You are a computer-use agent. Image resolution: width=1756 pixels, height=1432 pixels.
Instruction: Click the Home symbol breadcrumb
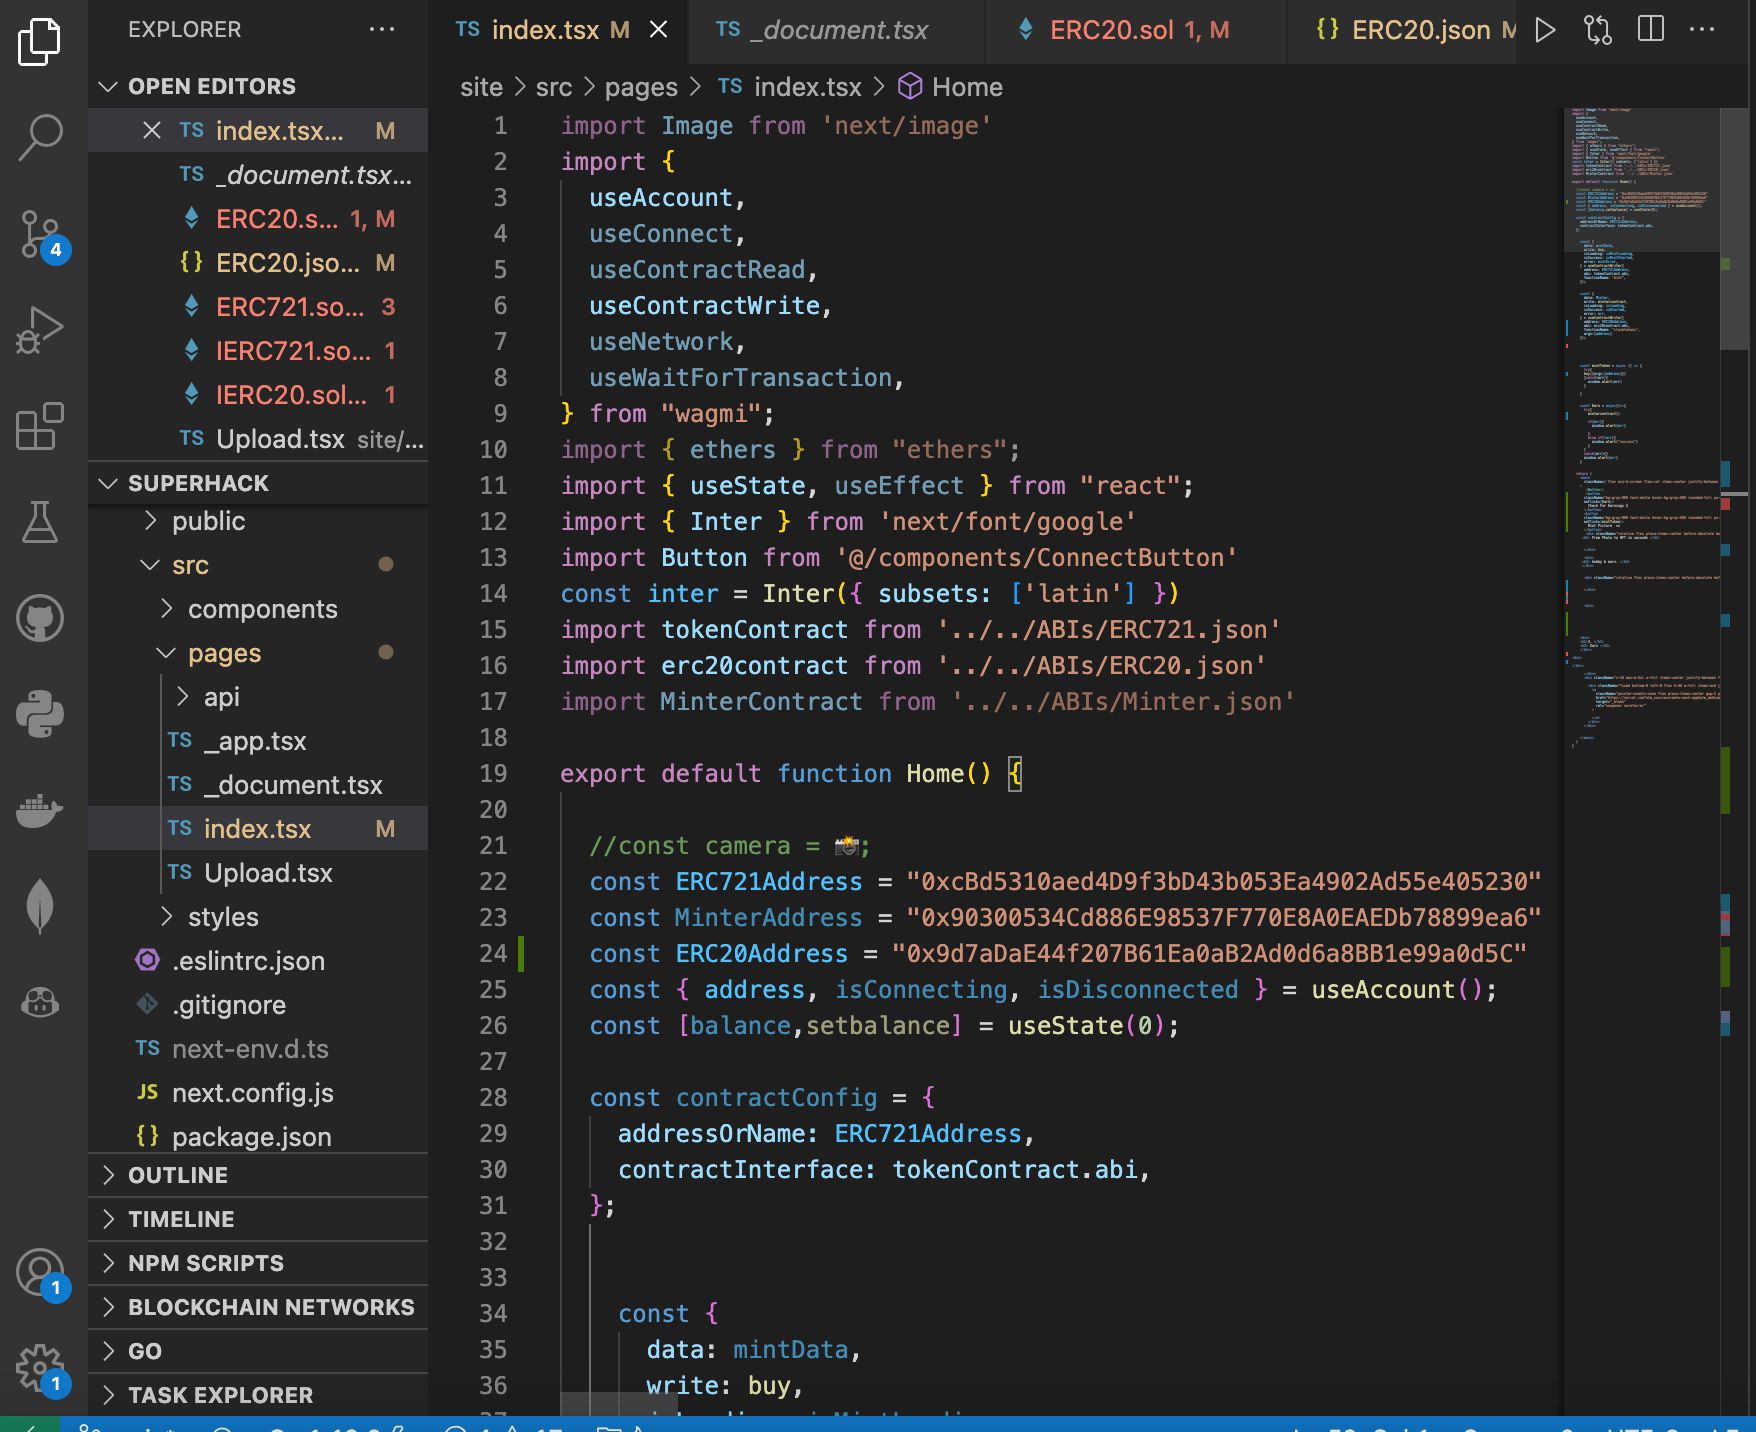tap(950, 87)
